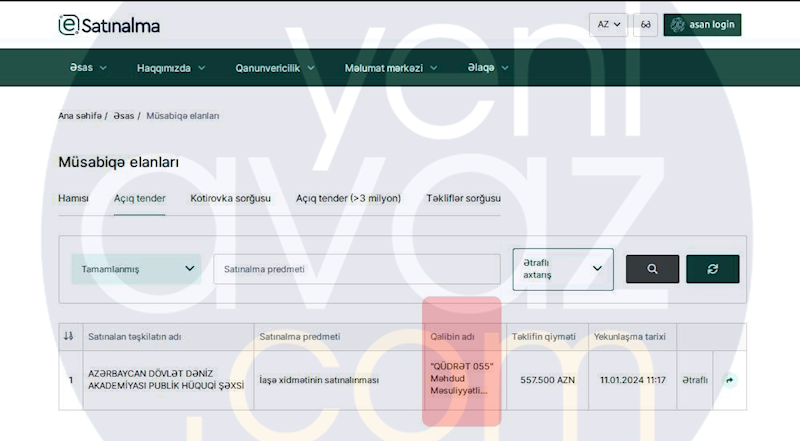Open Açıq tender (>3 milyon) tab
The image size is (800, 441).
[348, 198]
